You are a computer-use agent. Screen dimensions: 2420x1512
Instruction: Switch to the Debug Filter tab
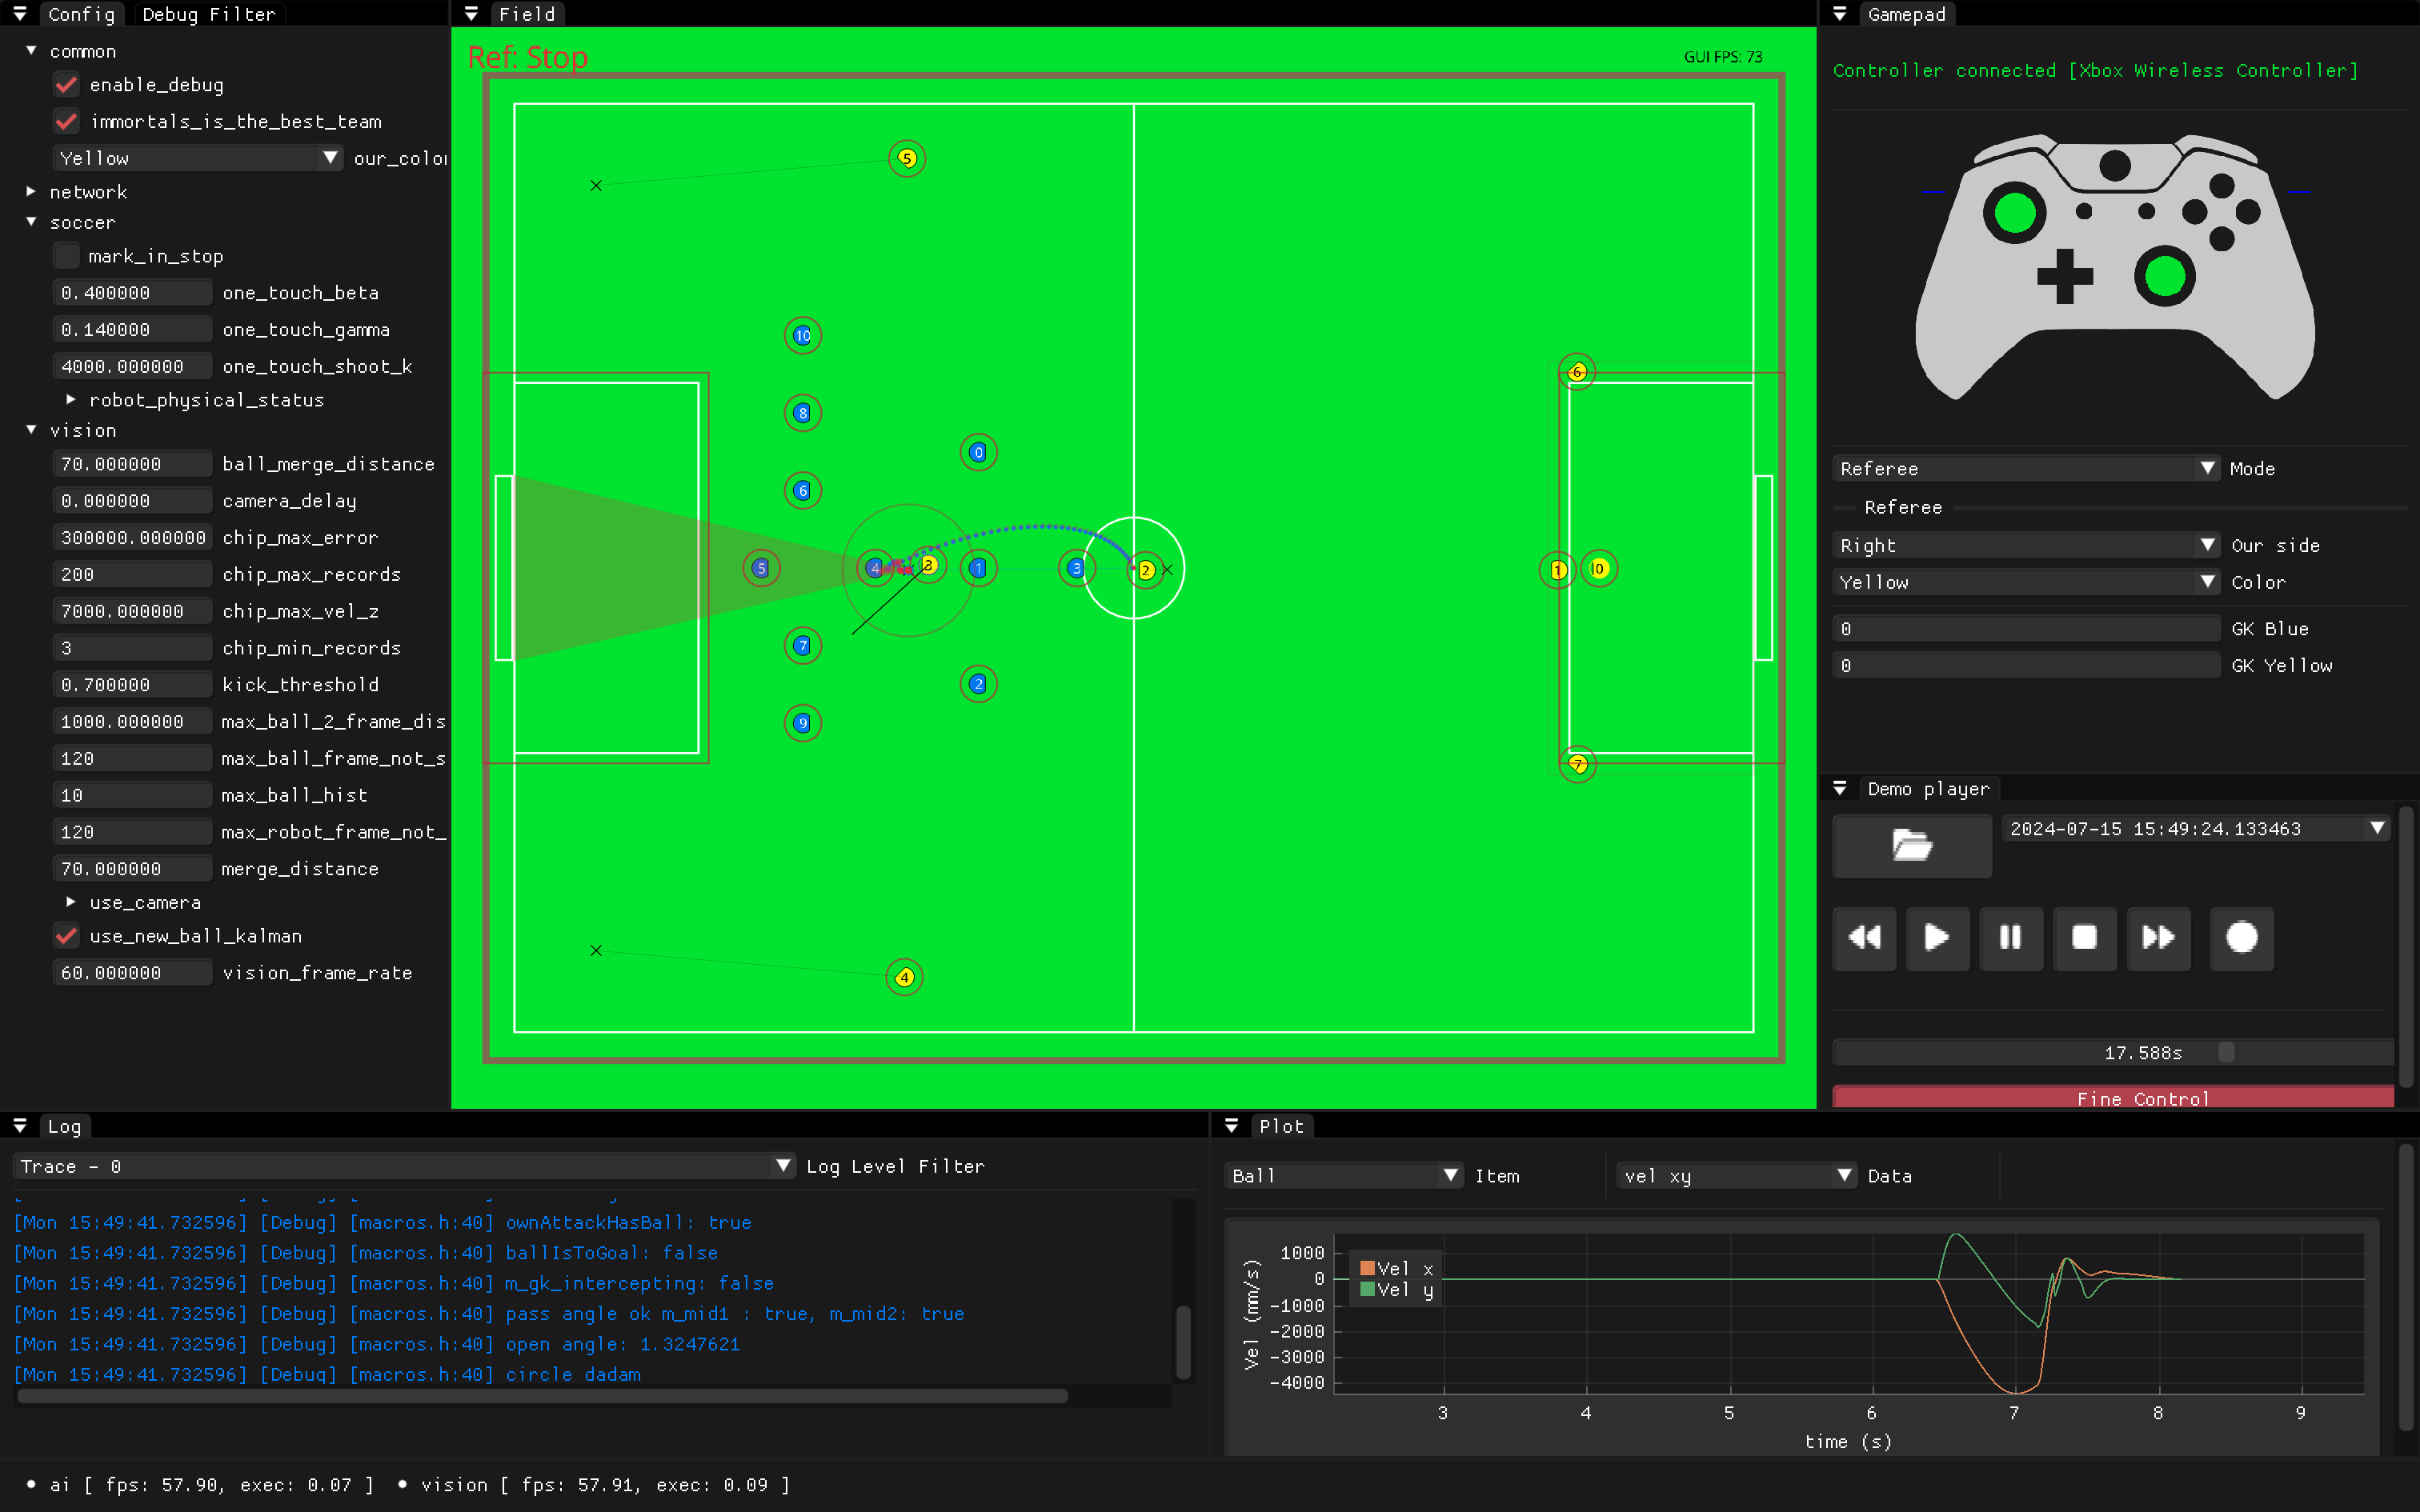pyautogui.click(x=208, y=14)
